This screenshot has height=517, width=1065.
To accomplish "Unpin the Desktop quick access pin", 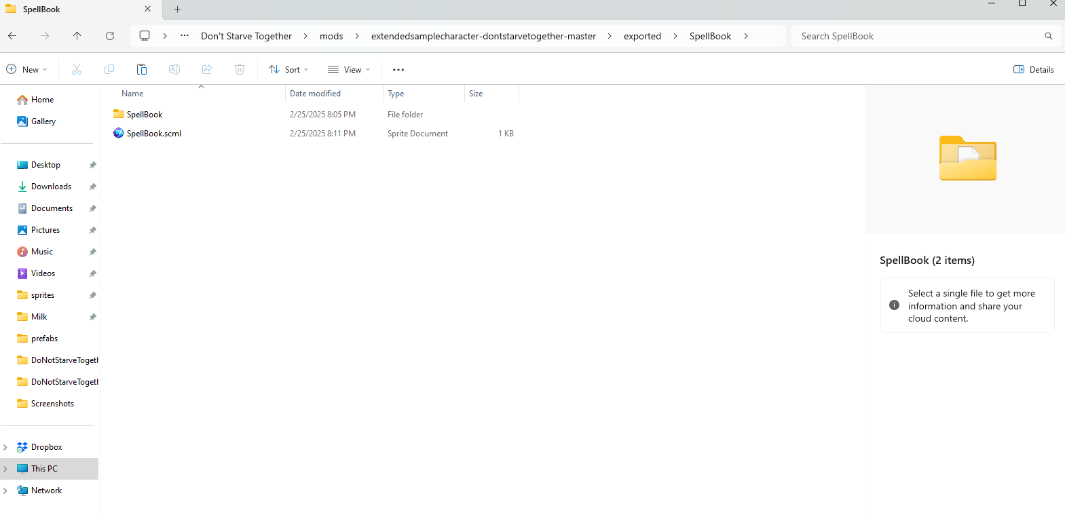I will (92, 165).
